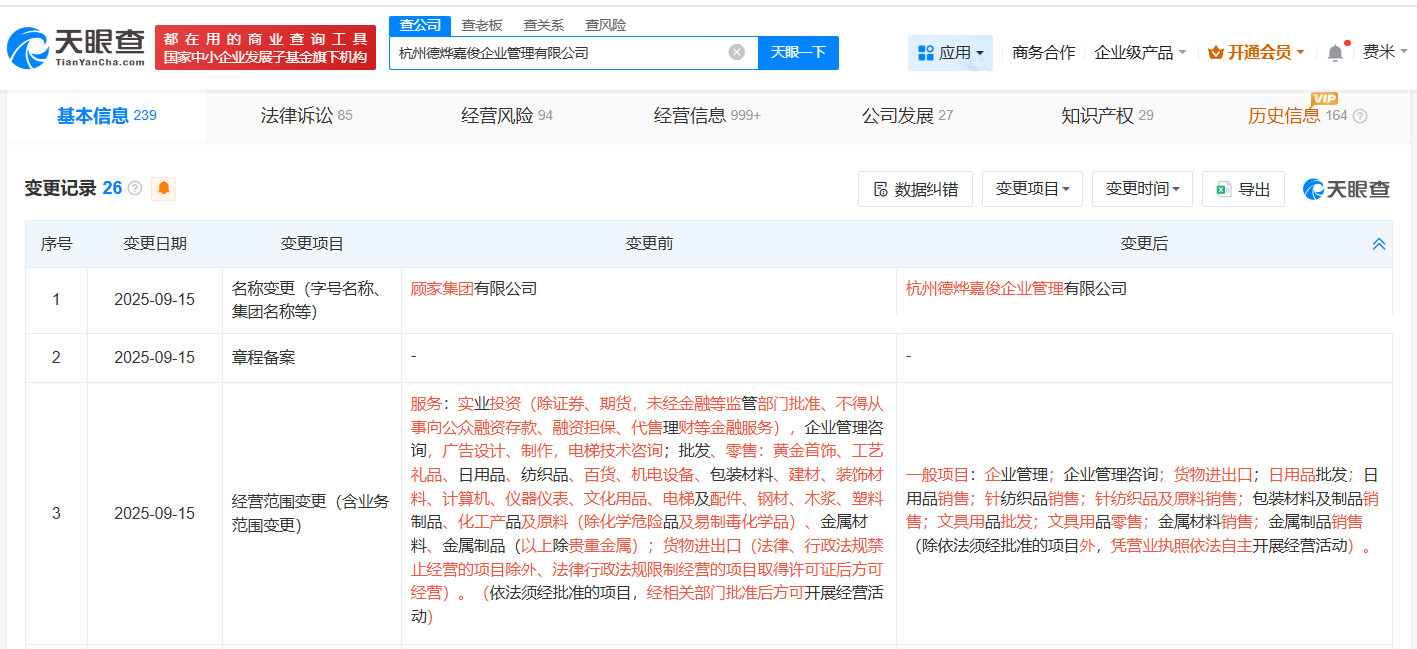The height and width of the screenshot is (649, 1417).
Task: Click the grid icon on the 应用 button
Action: (926, 52)
